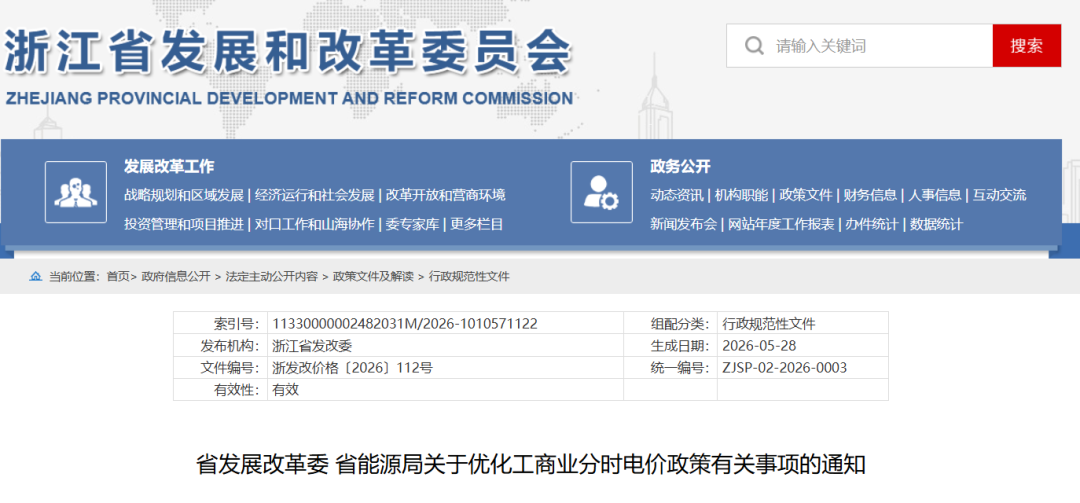Go to 法定主动公开内容 in breadcrumb
Viewport: 1080px width, 503px height.
[x=271, y=276]
